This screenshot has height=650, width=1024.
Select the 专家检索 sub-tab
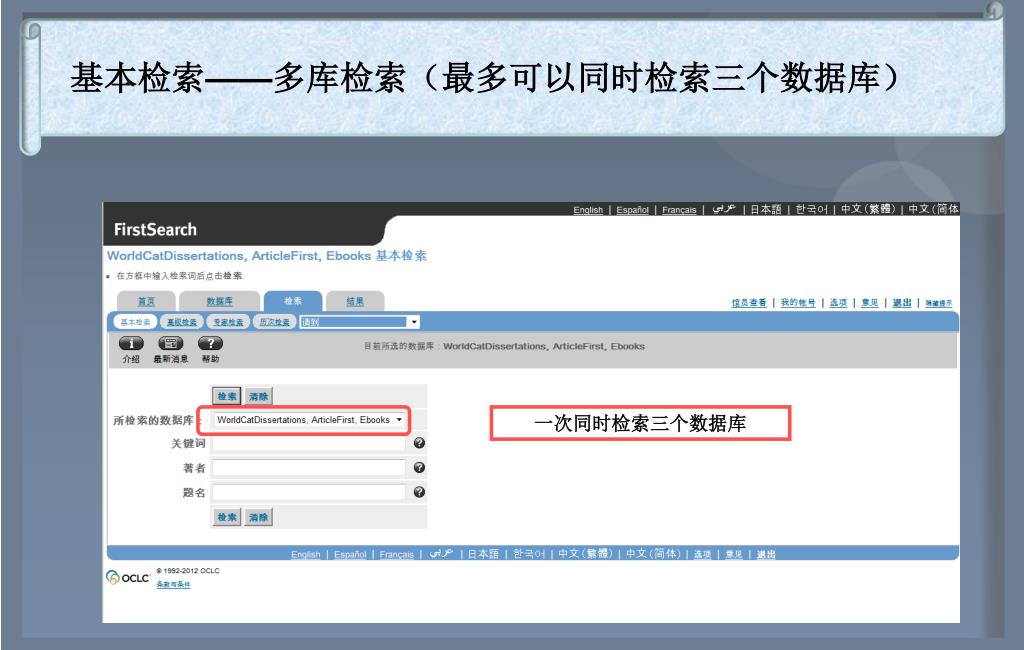click(228, 322)
